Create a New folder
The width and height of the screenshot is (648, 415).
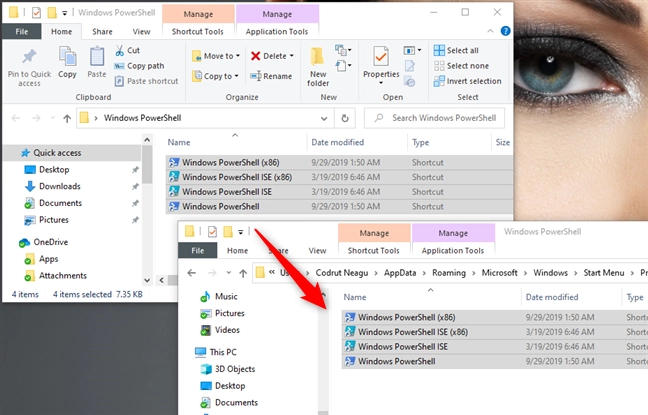tap(318, 66)
